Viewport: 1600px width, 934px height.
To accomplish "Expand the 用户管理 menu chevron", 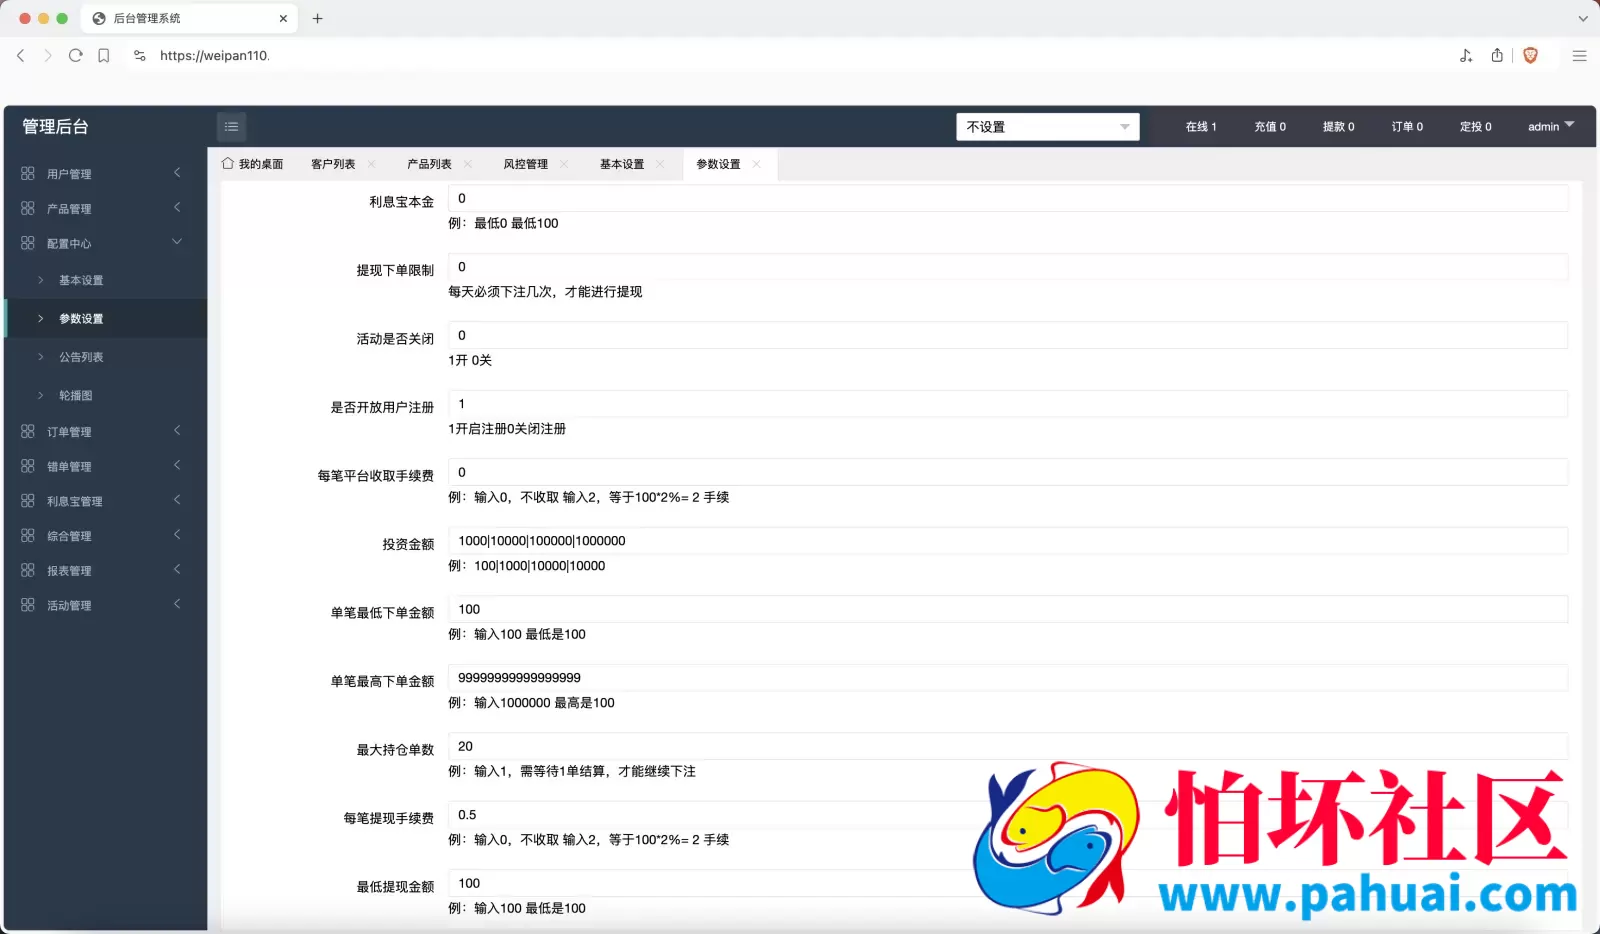I will click(x=178, y=173).
